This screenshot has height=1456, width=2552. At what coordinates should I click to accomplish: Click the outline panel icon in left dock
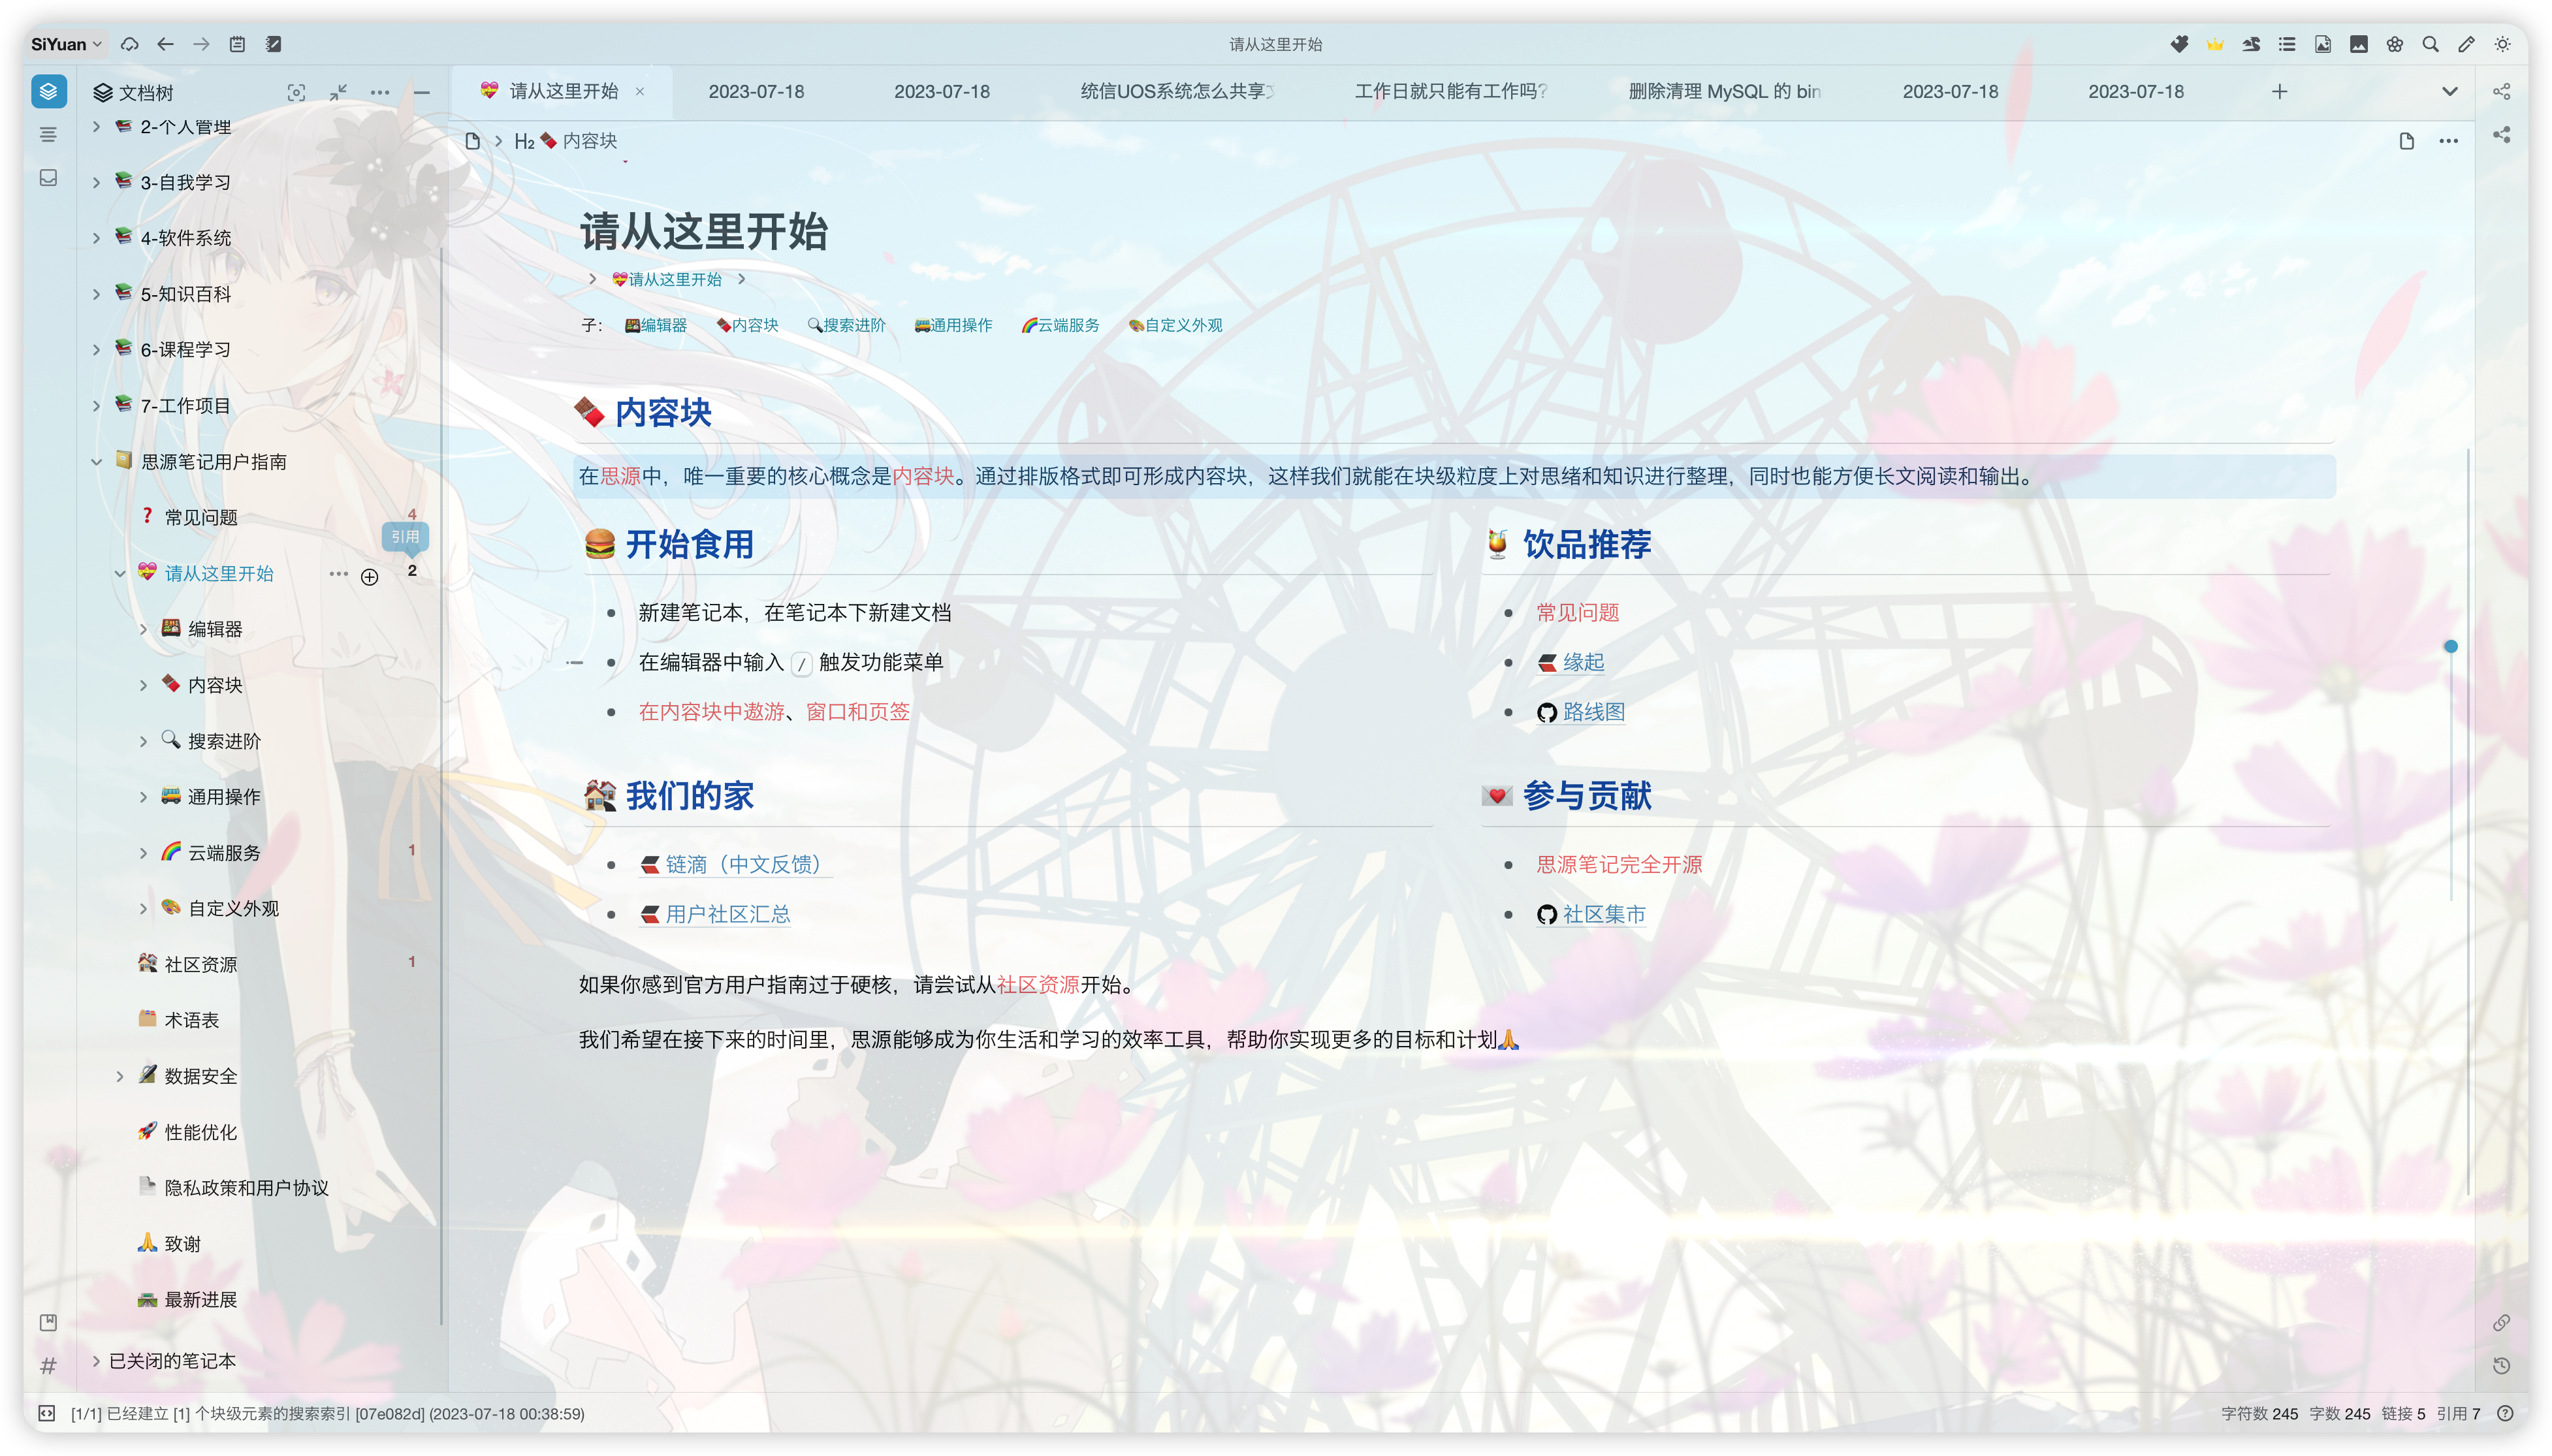coord(48,134)
